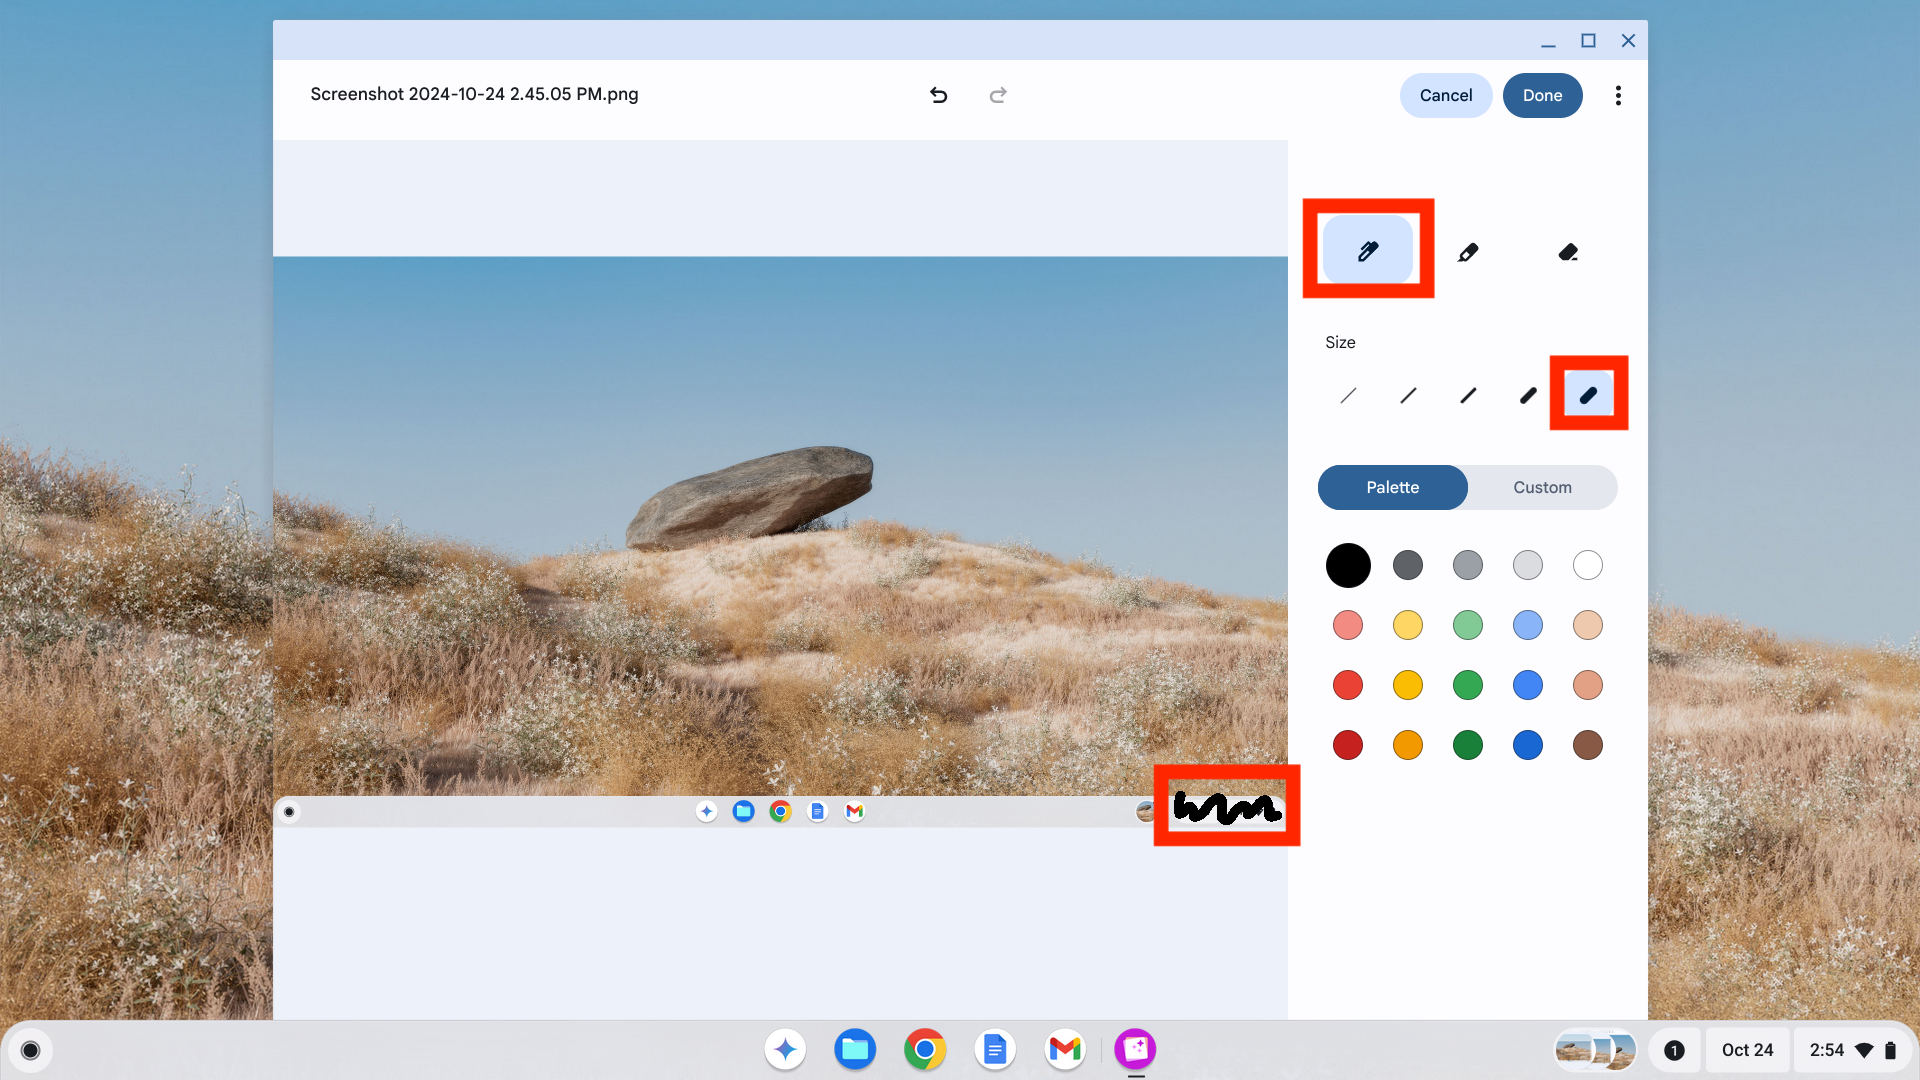Undo the last drawing stroke
Screen dimensions: 1920x1080
point(938,95)
